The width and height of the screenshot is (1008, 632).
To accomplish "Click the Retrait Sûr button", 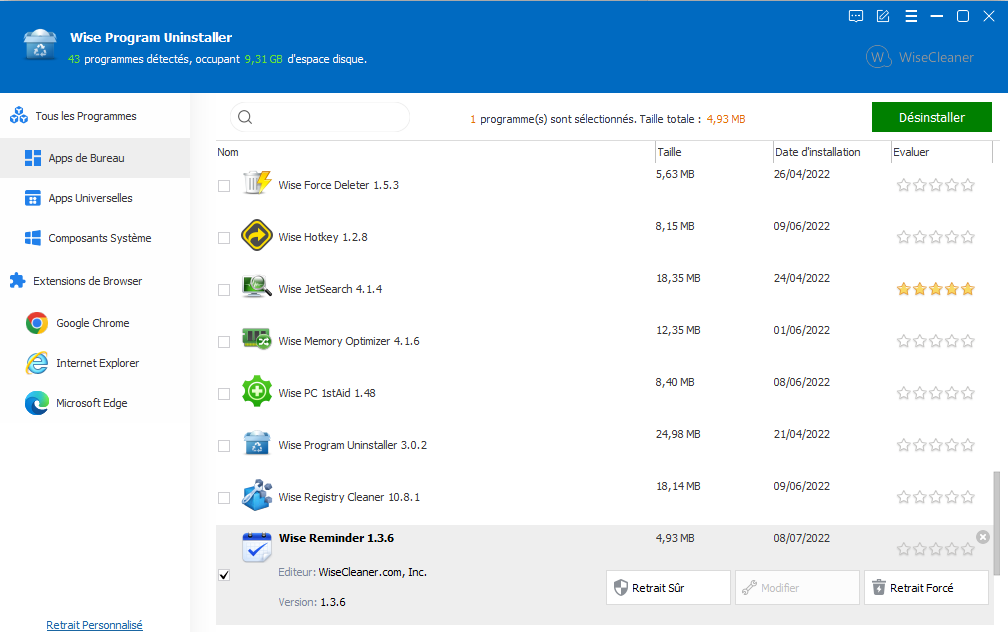I will 668,588.
